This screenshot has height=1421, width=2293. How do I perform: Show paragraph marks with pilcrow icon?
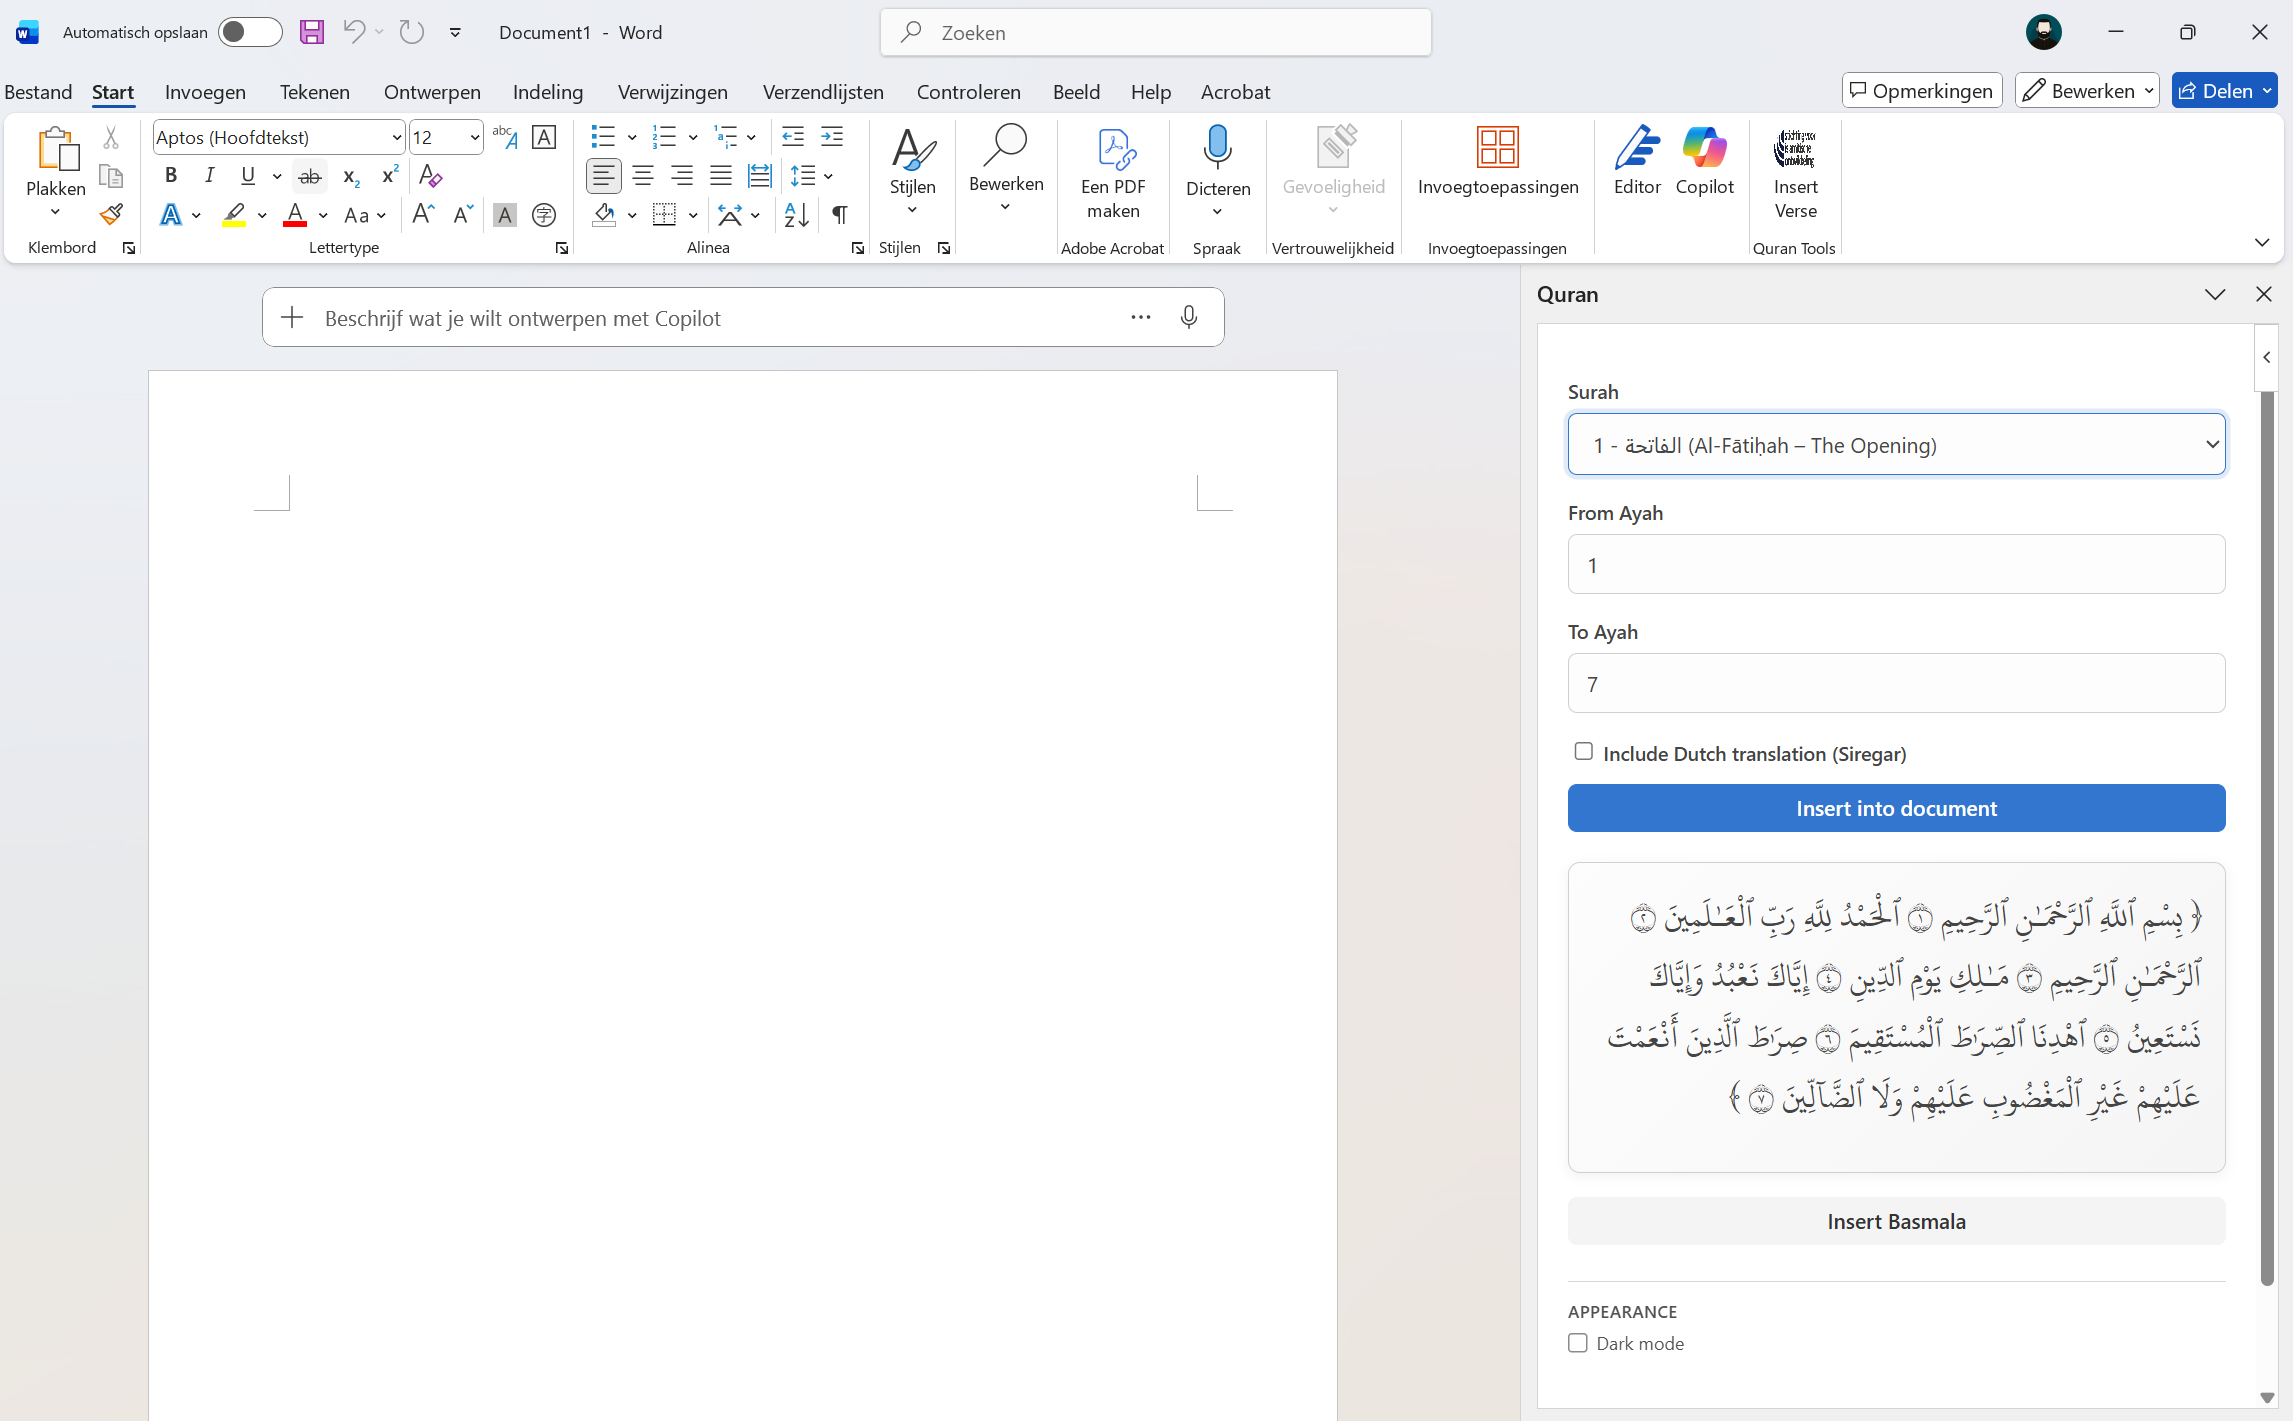click(840, 215)
